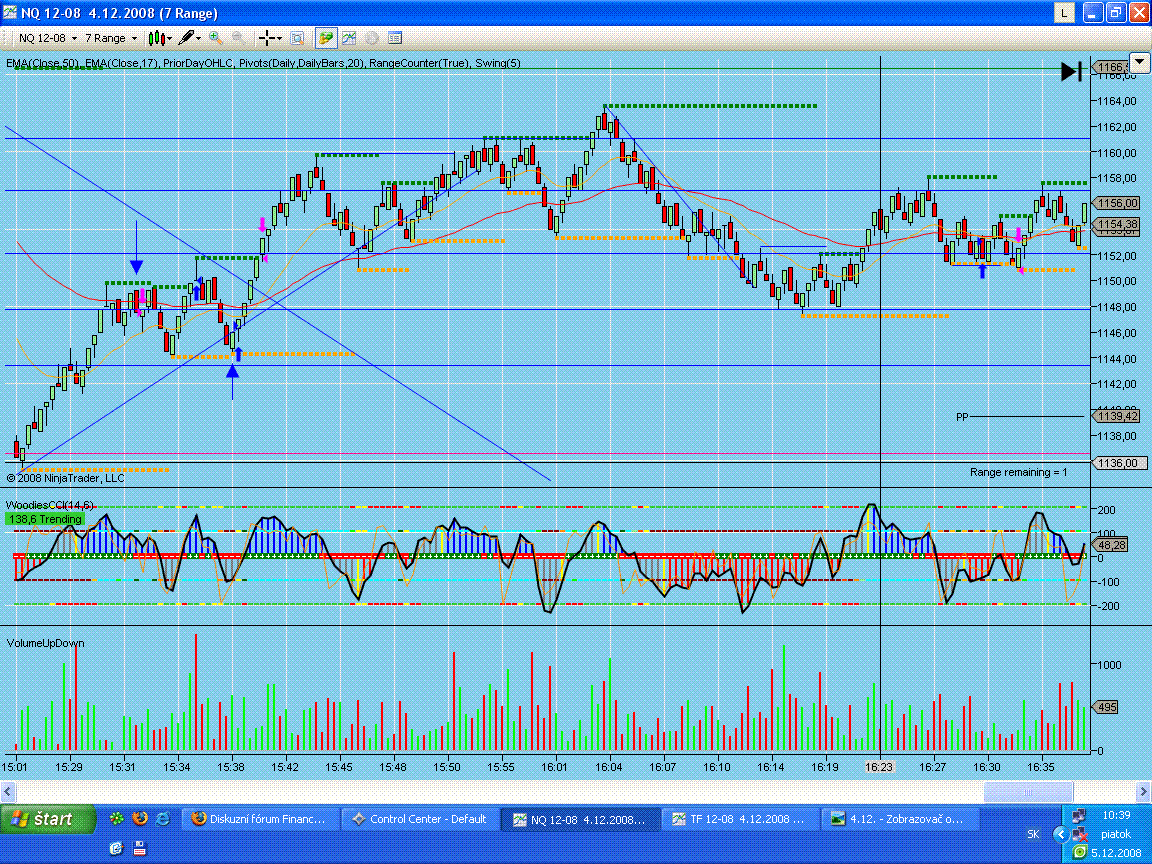1152x864 pixels.
Task: Open the data box magnifier icon
Action: (x=298, y=38)
